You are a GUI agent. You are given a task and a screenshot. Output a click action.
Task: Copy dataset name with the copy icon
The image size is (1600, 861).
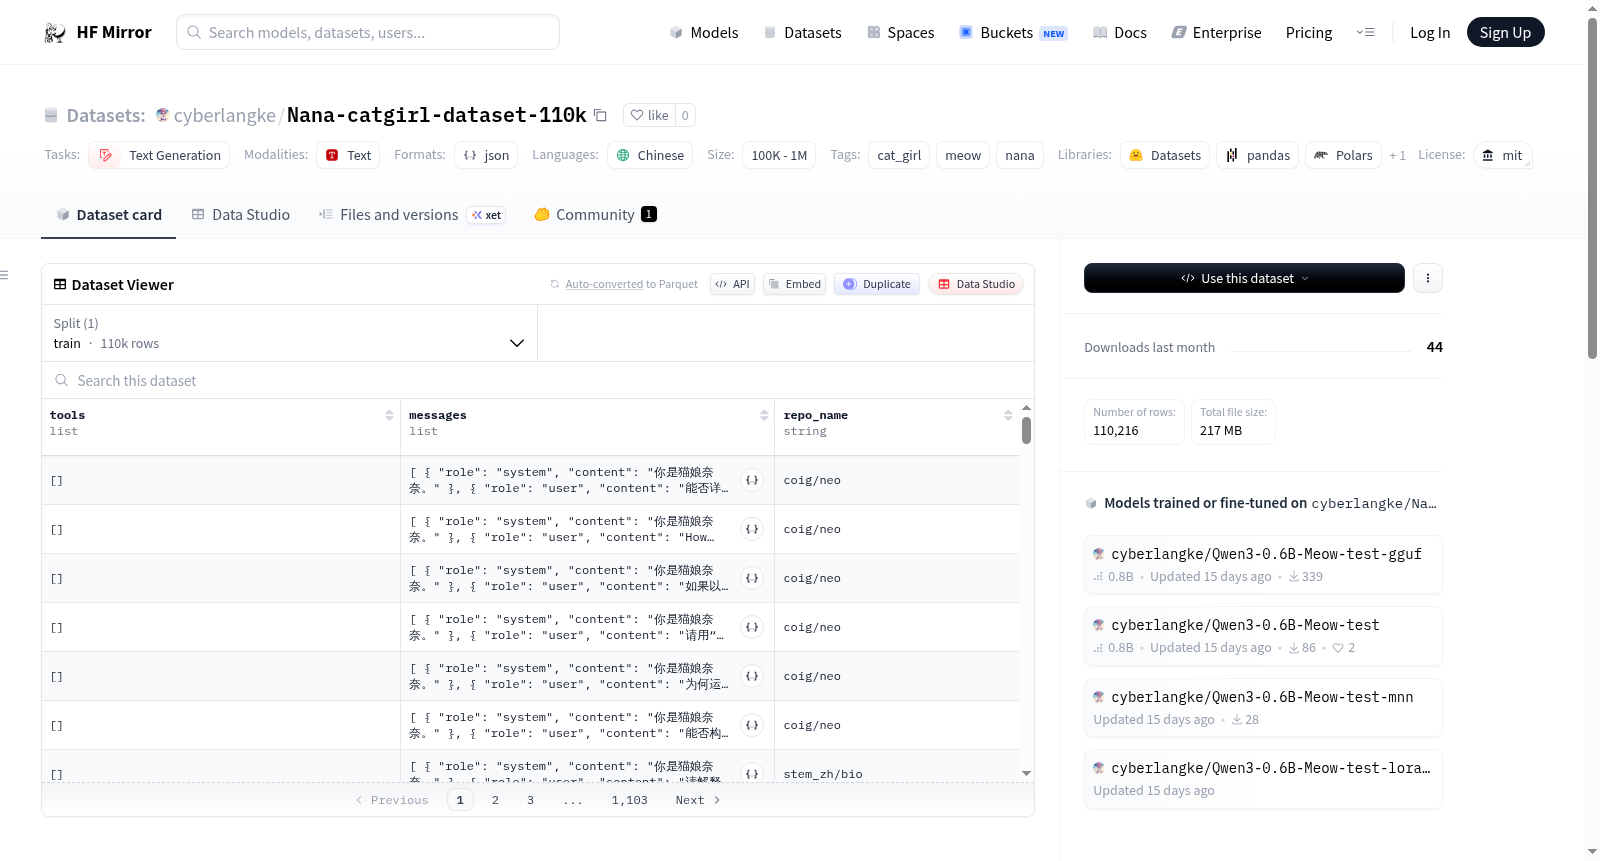(x=600, y=115)
